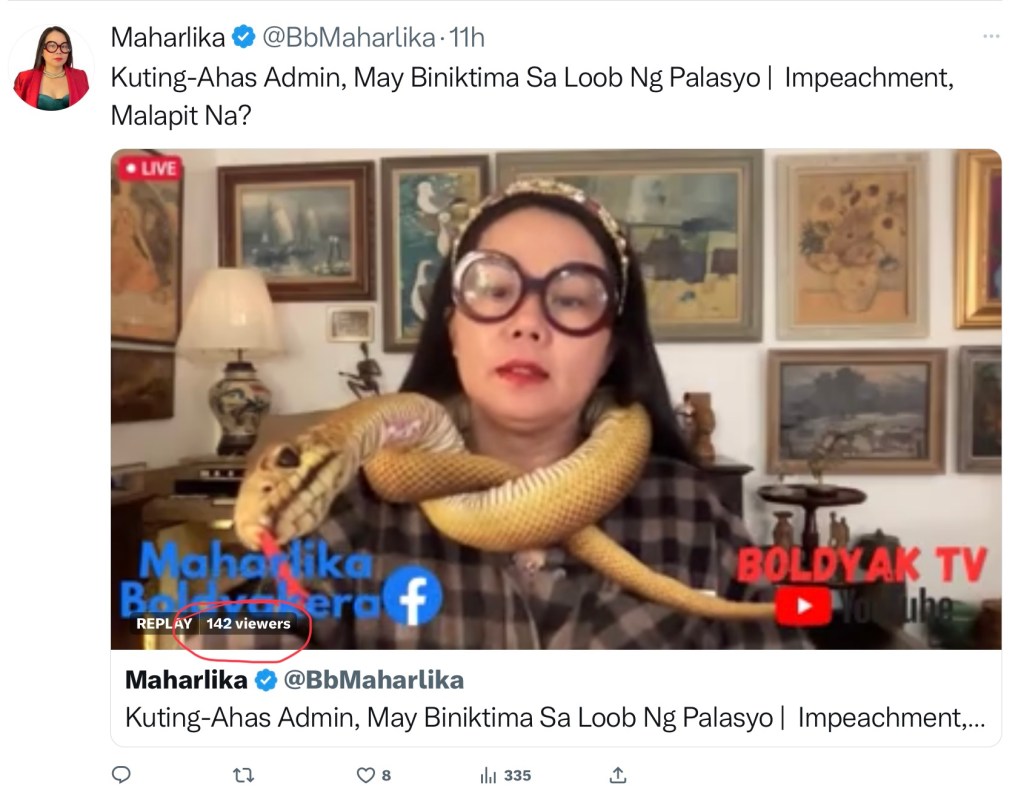
Task: Click the REPLAY label on video
Action: point(164,623)
